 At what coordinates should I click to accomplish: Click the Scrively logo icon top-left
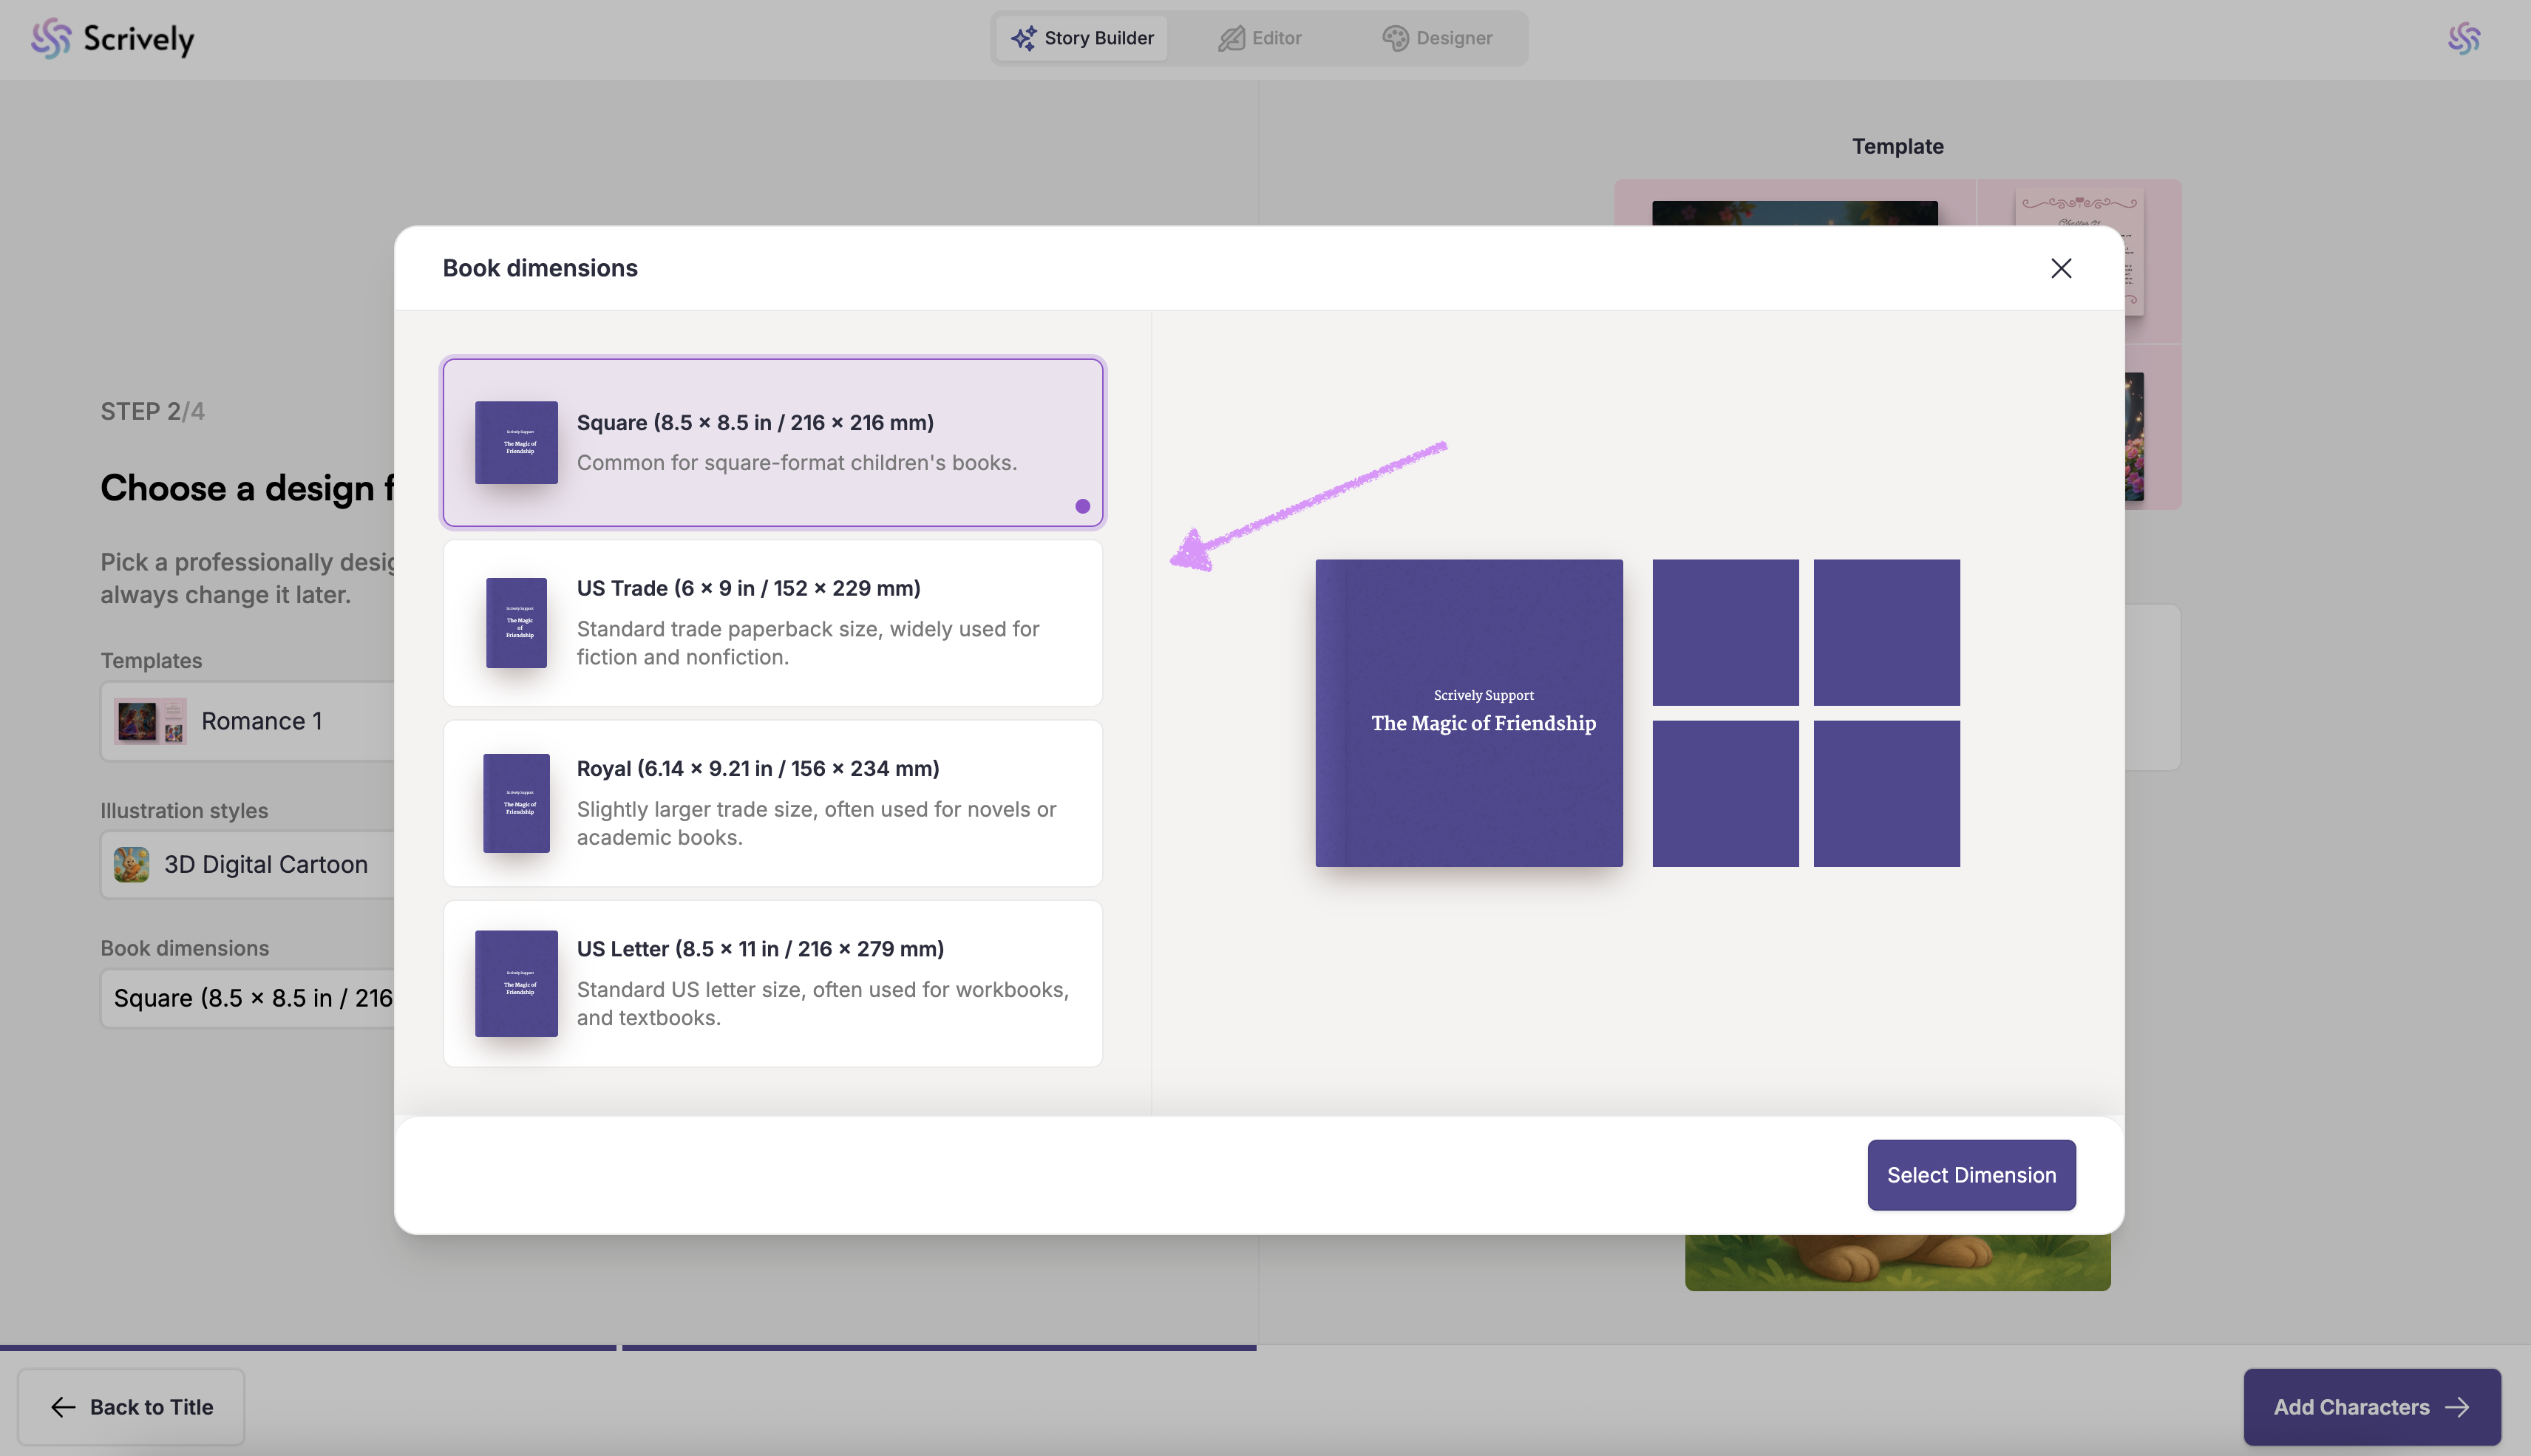[50, 39]
